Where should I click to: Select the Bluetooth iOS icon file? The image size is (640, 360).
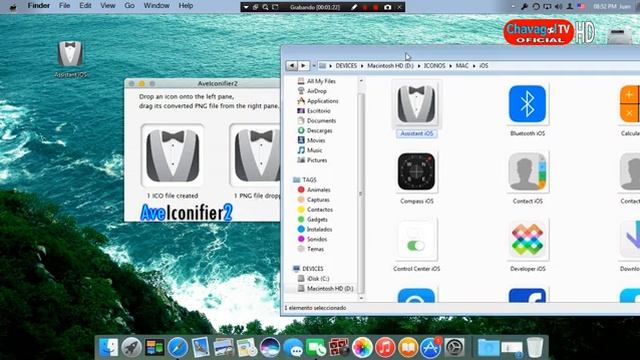click(x=527, y=104)
